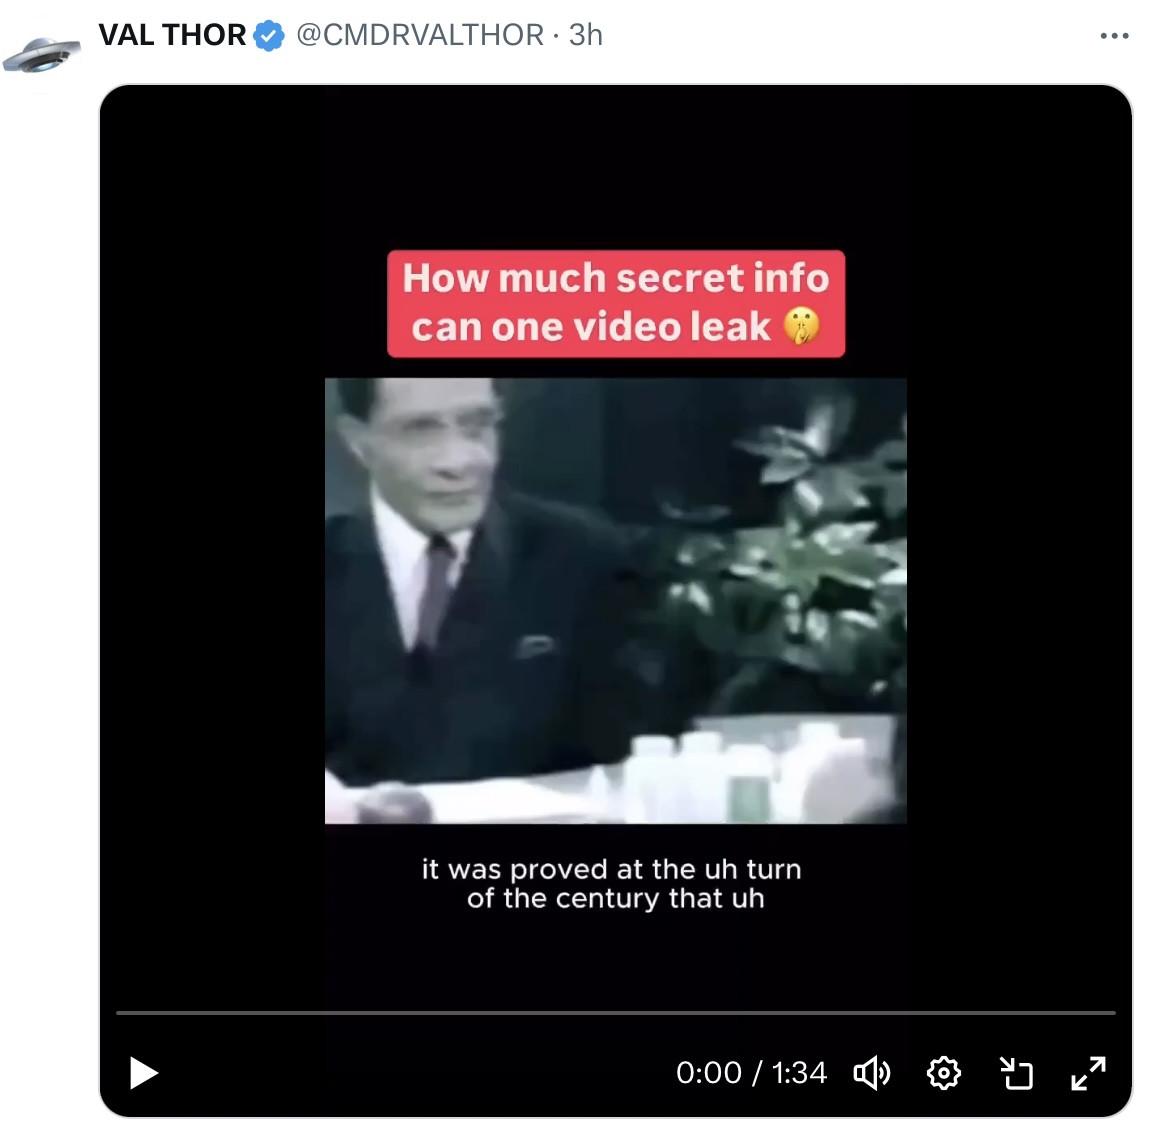Seek to the middle of the video progress bar
Viewport: 1161px width, 1138px height.
tap(616, 1013)
